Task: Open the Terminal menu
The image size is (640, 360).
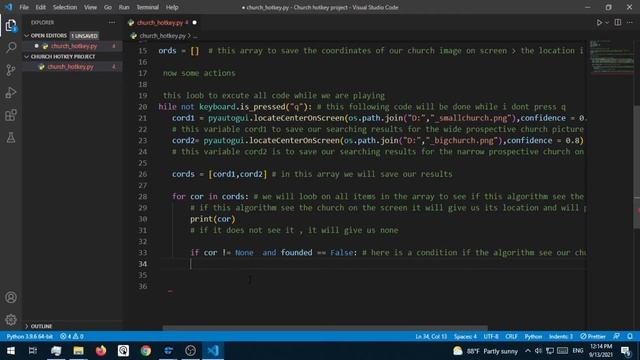Action: tap(147, 7)
